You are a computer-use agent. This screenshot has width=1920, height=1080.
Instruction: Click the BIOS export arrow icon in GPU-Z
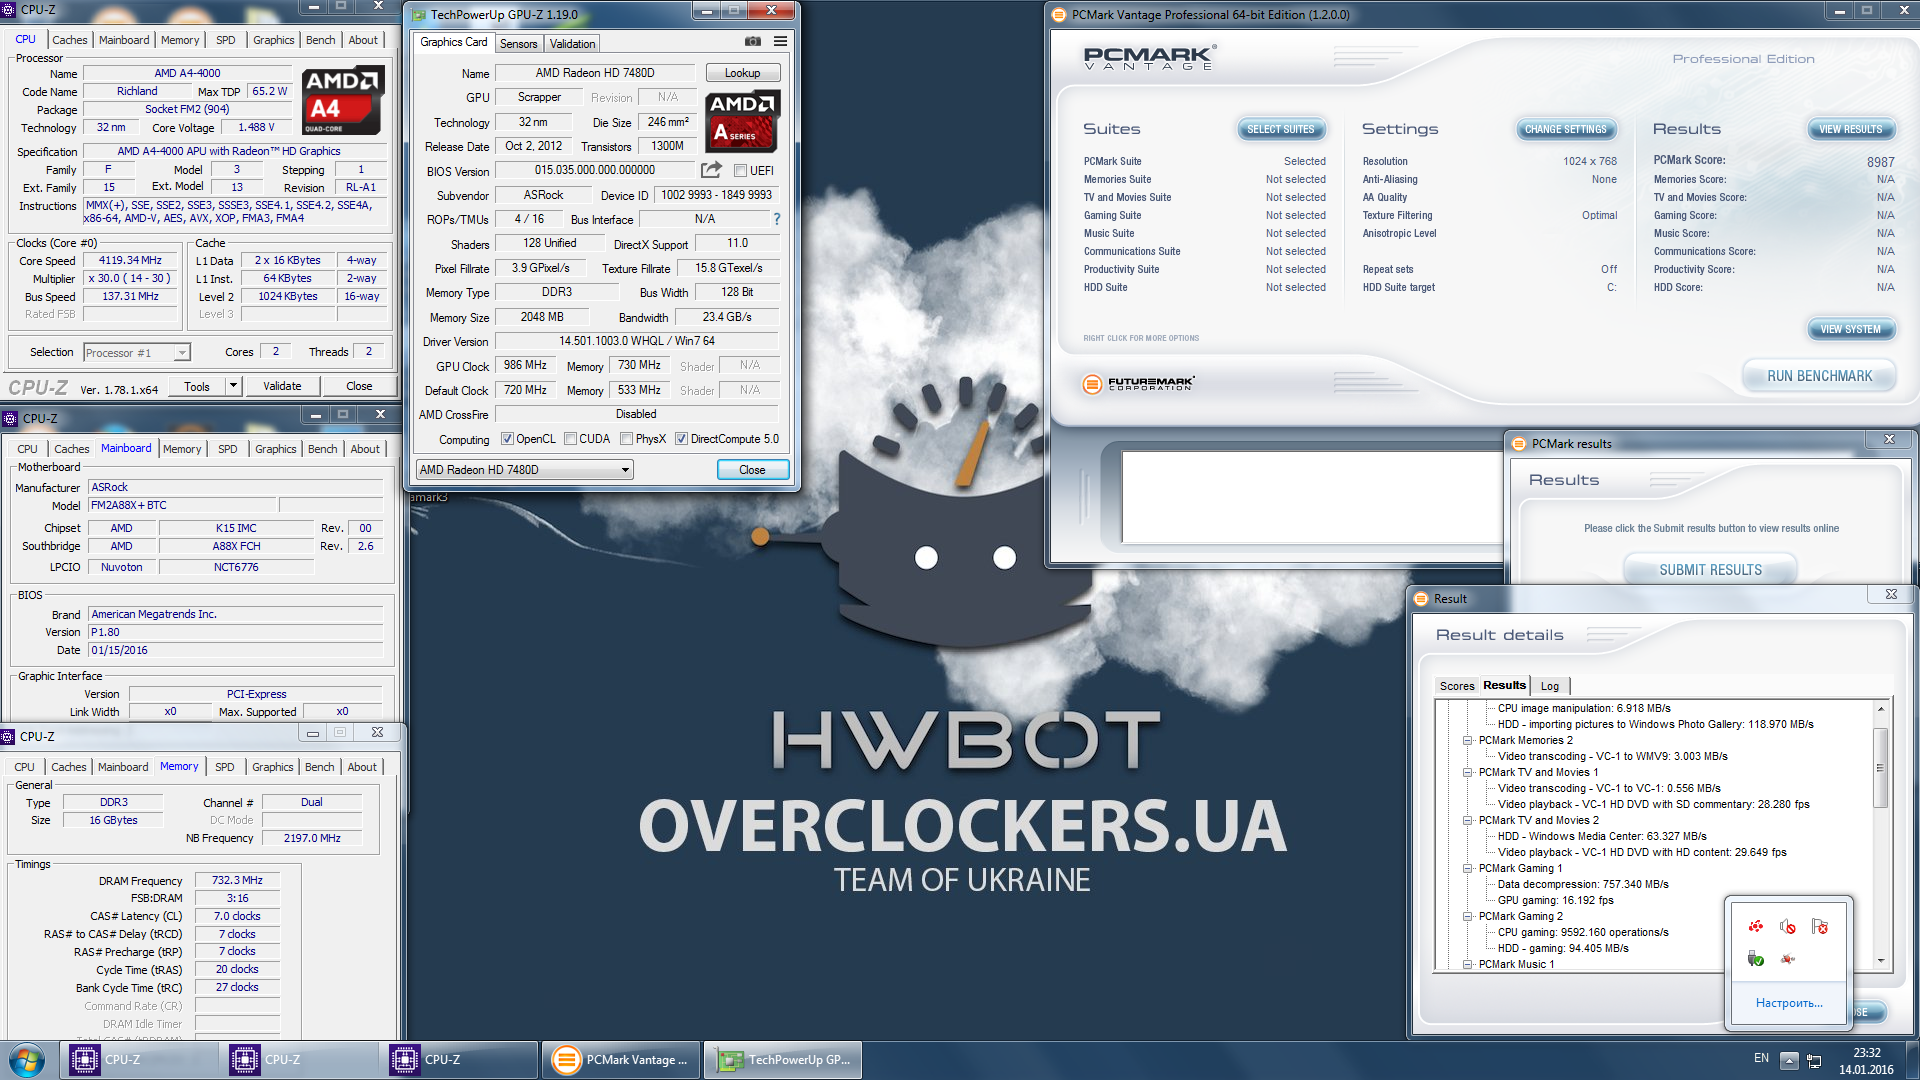coord(711,170)
